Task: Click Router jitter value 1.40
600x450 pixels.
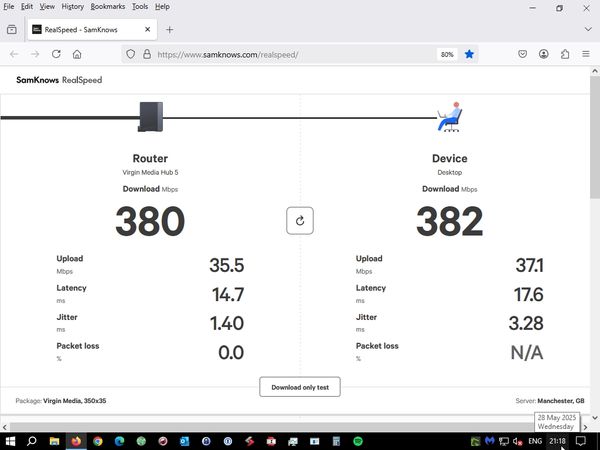Action: coord(227,323)
